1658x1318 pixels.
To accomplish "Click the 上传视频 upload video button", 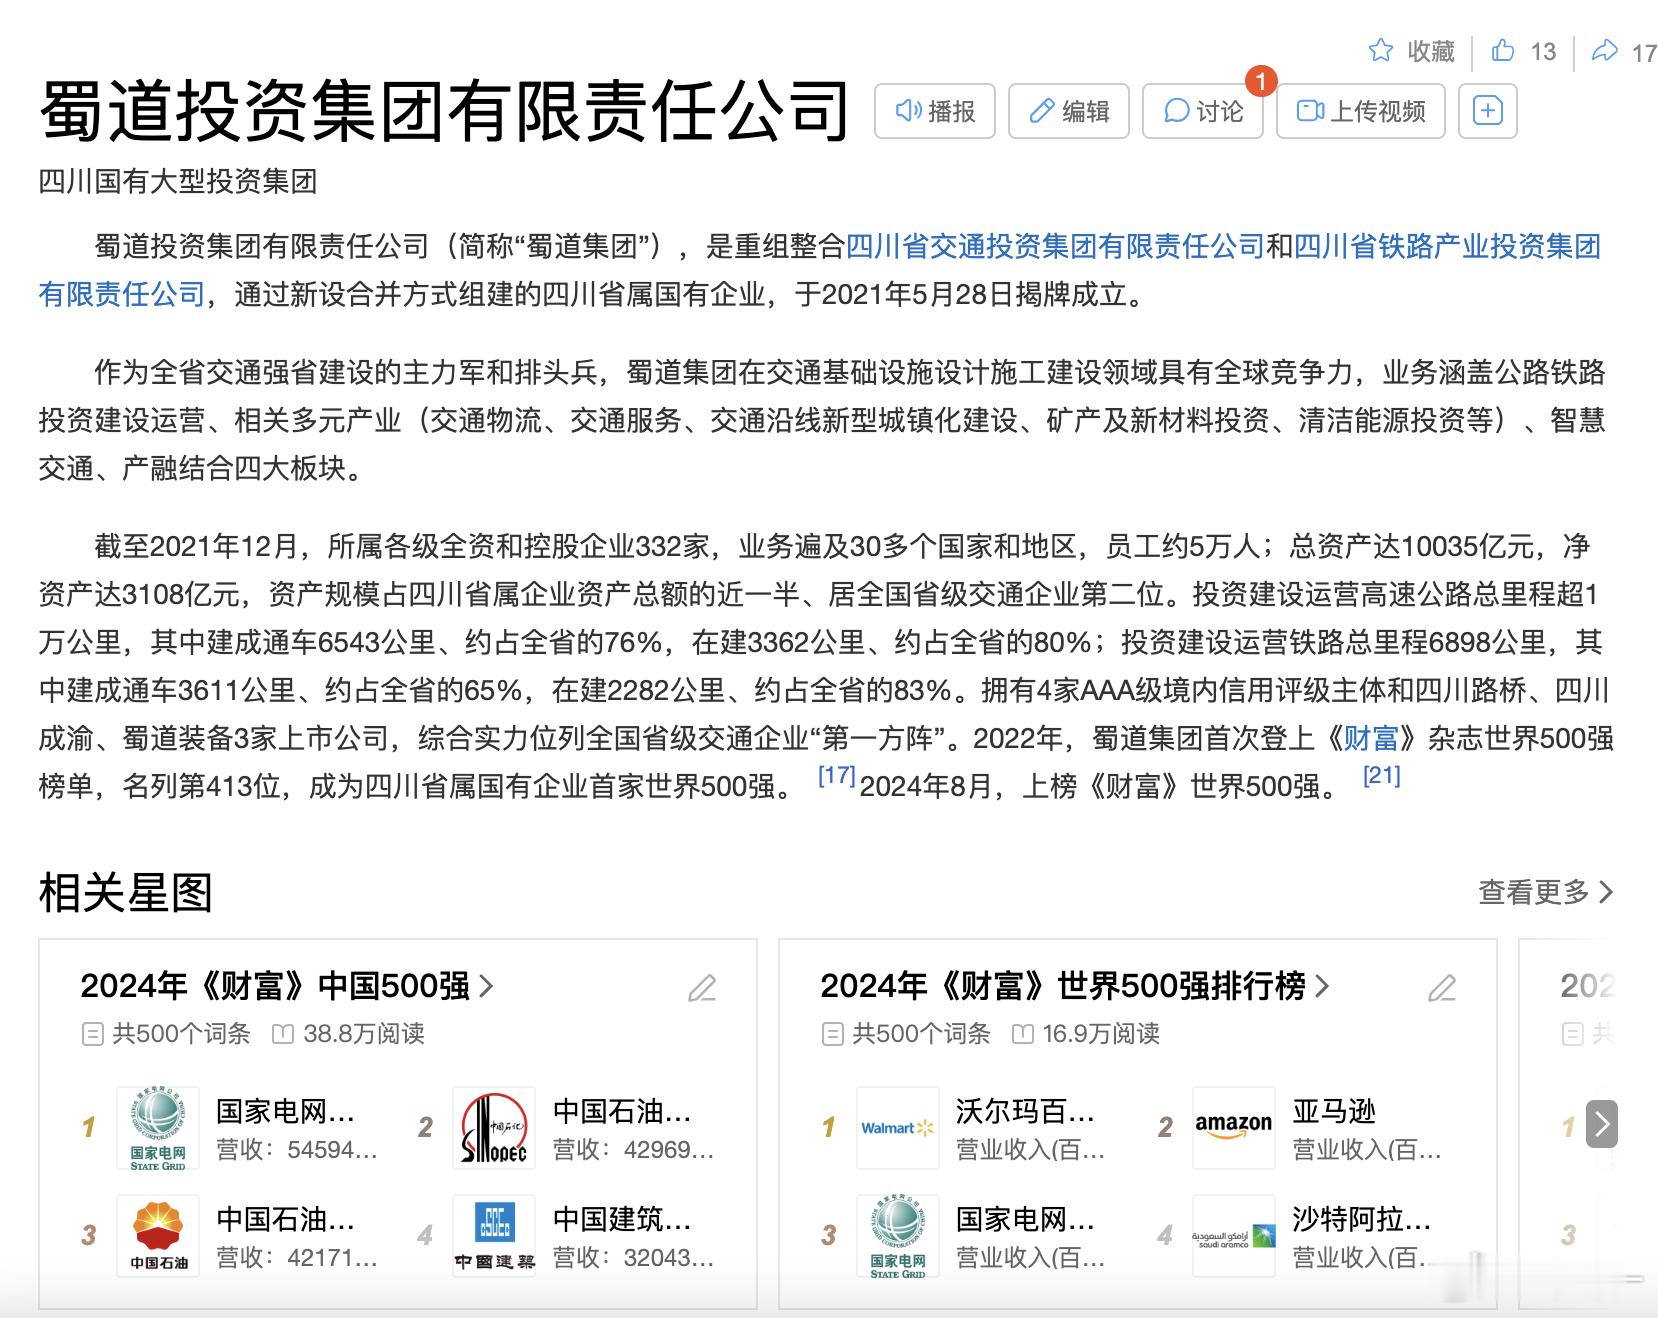I will 1361,110.
